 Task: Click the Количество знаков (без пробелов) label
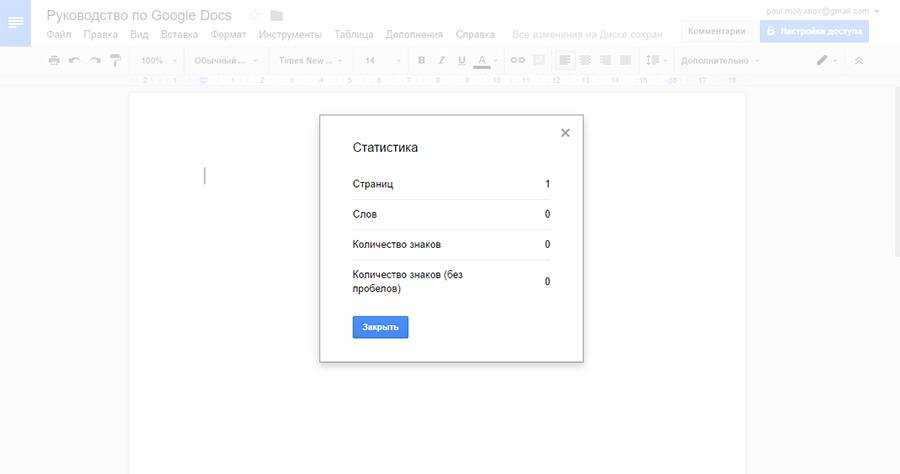pos(408,281)
